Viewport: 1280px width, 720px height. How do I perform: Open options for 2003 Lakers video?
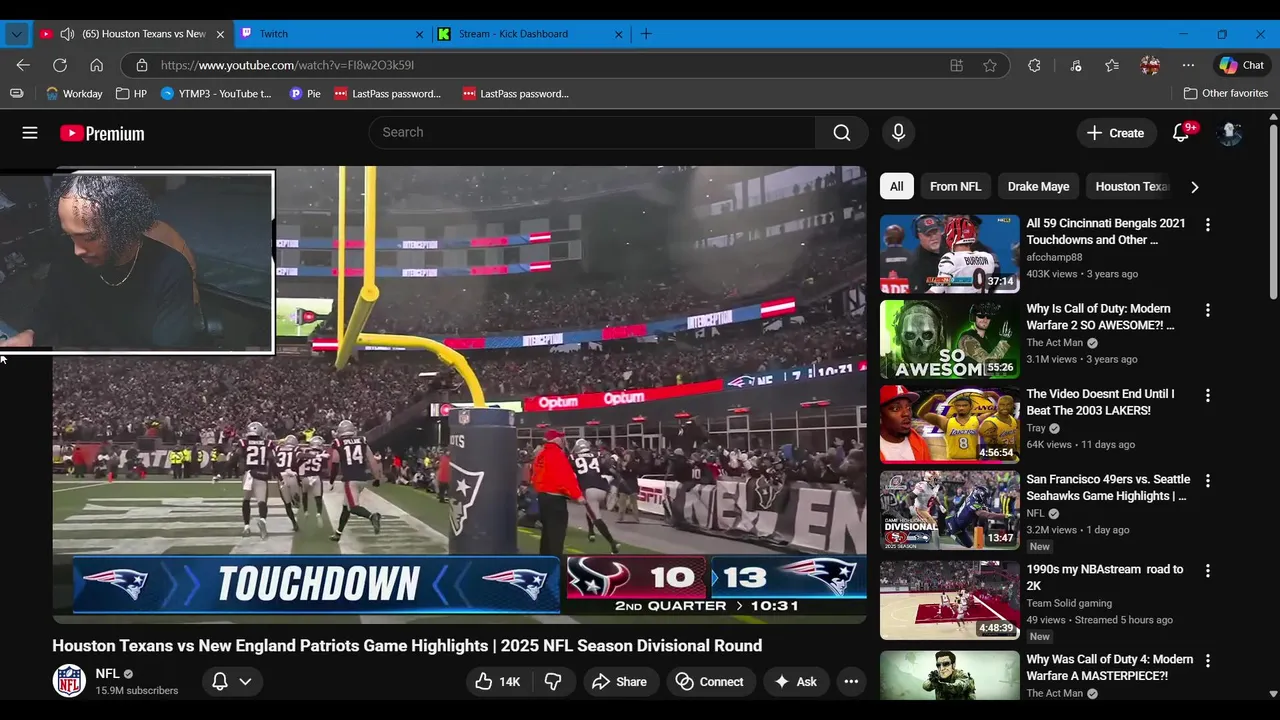click(x=1207, y=396)
